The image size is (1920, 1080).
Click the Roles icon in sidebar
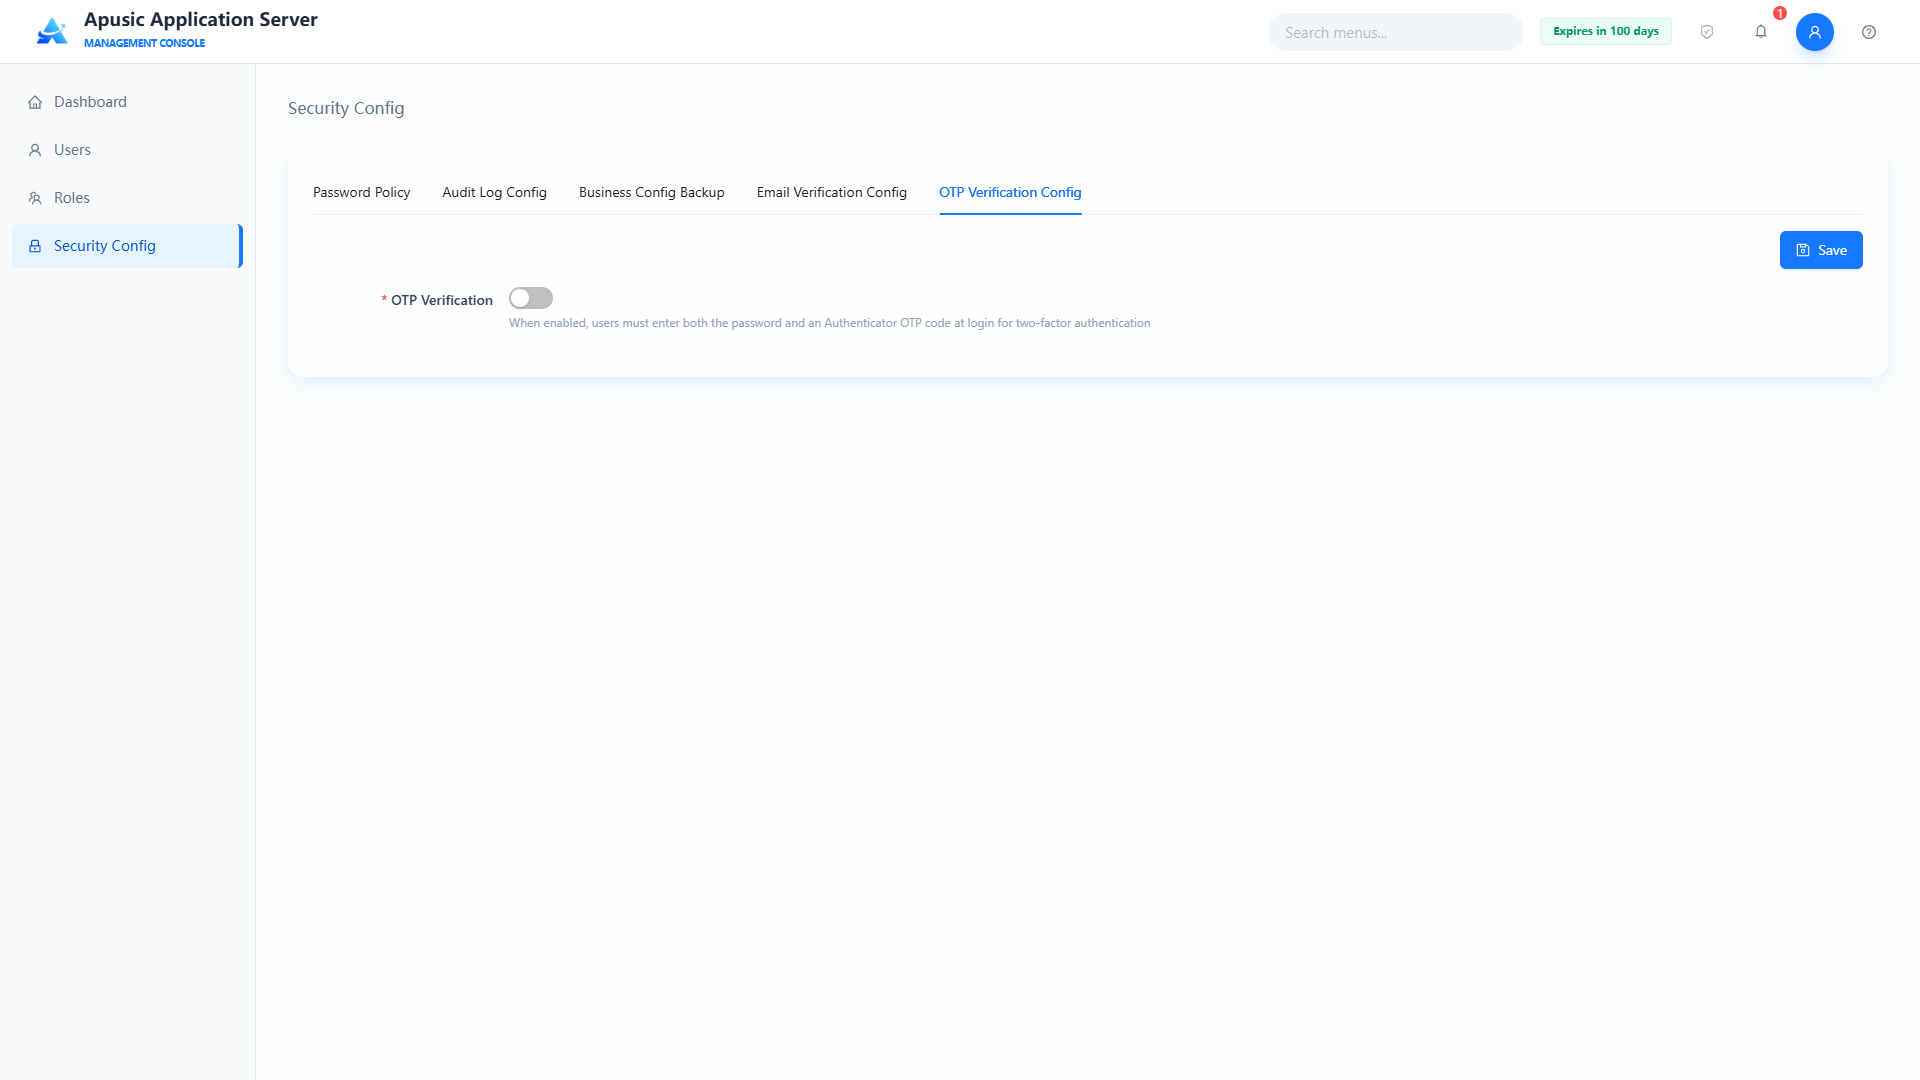(x=35, y=198)
